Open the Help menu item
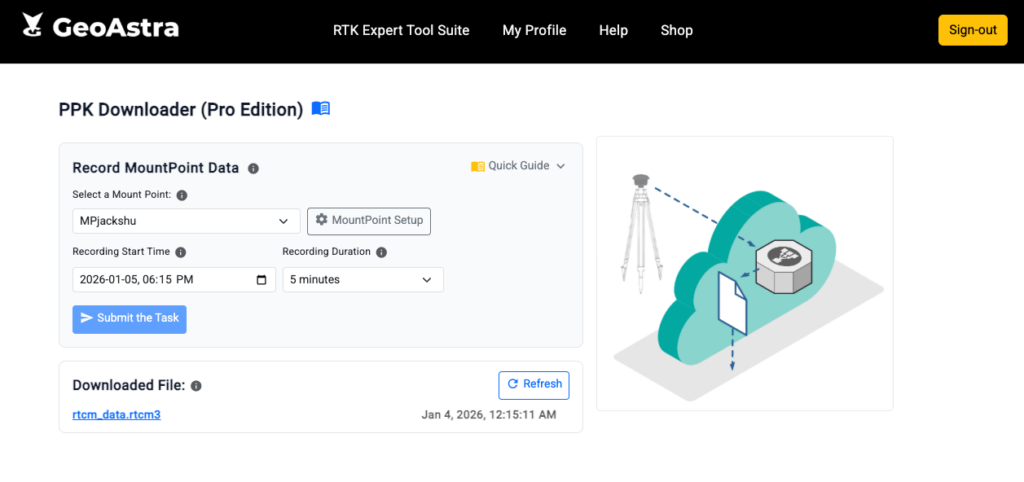The width and height of the screenshot is (1024, 482). pos(613,30)
